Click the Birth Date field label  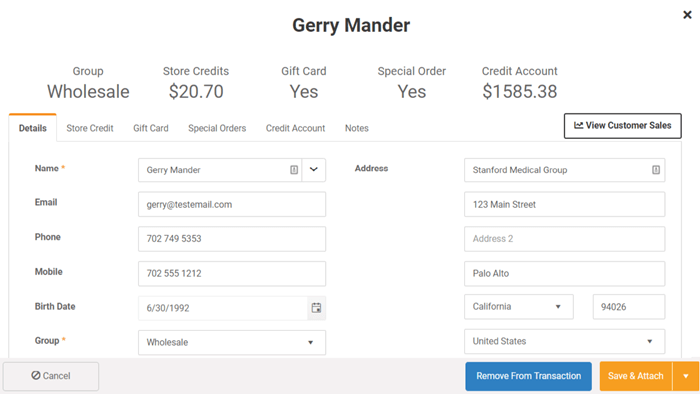click(x=55, y=307)
